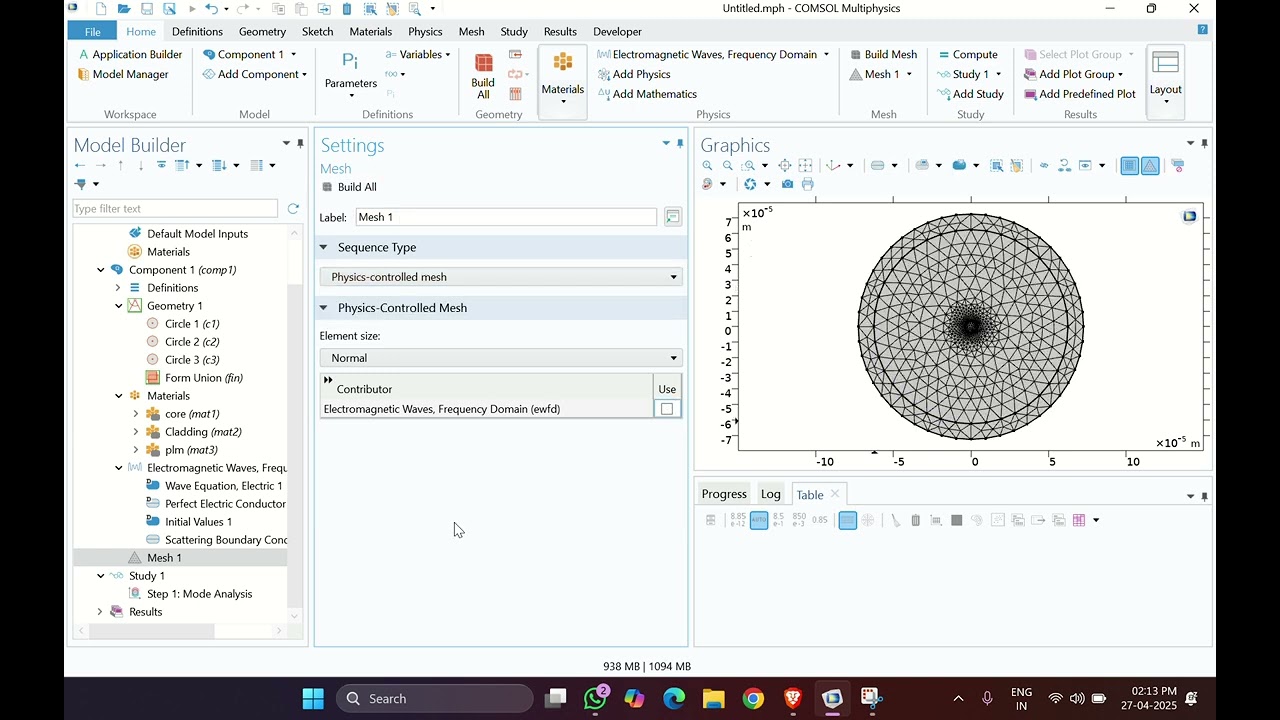This screenshot has height=720, width=1280.
Task: Click zoom extents icon in Graphics toolbar
Action: 785,166
